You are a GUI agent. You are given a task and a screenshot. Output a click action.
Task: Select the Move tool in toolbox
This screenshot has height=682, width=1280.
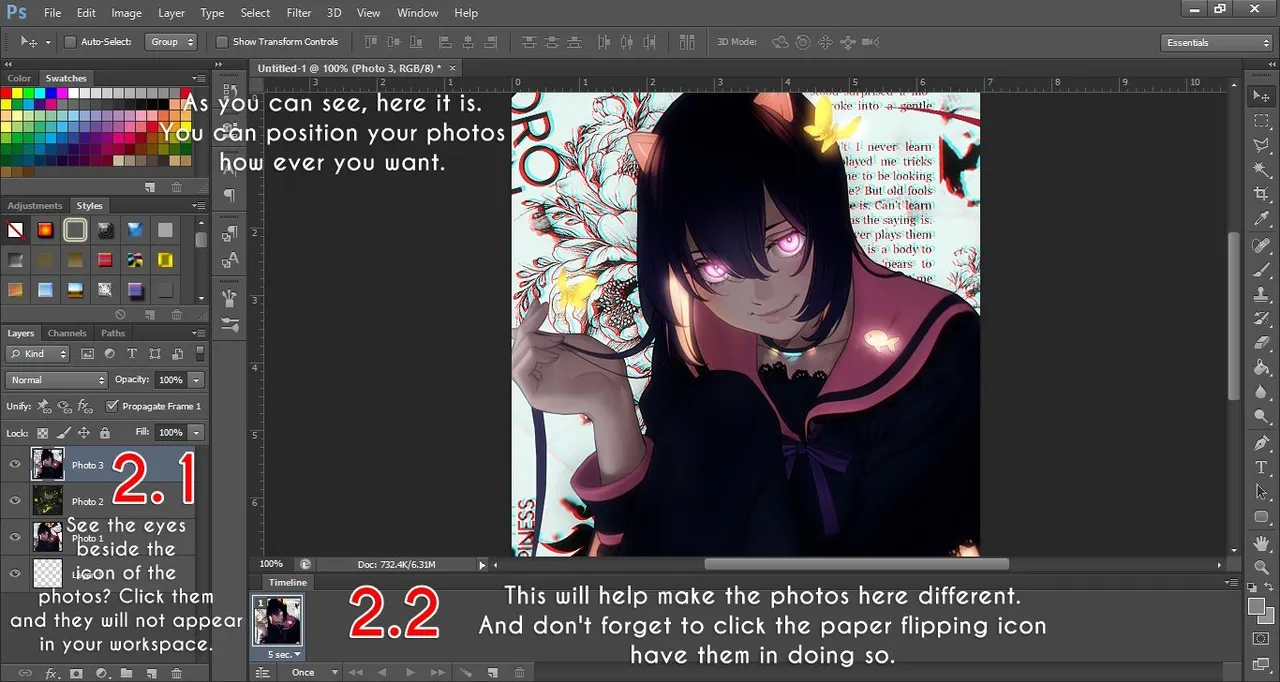[1261, 97]
